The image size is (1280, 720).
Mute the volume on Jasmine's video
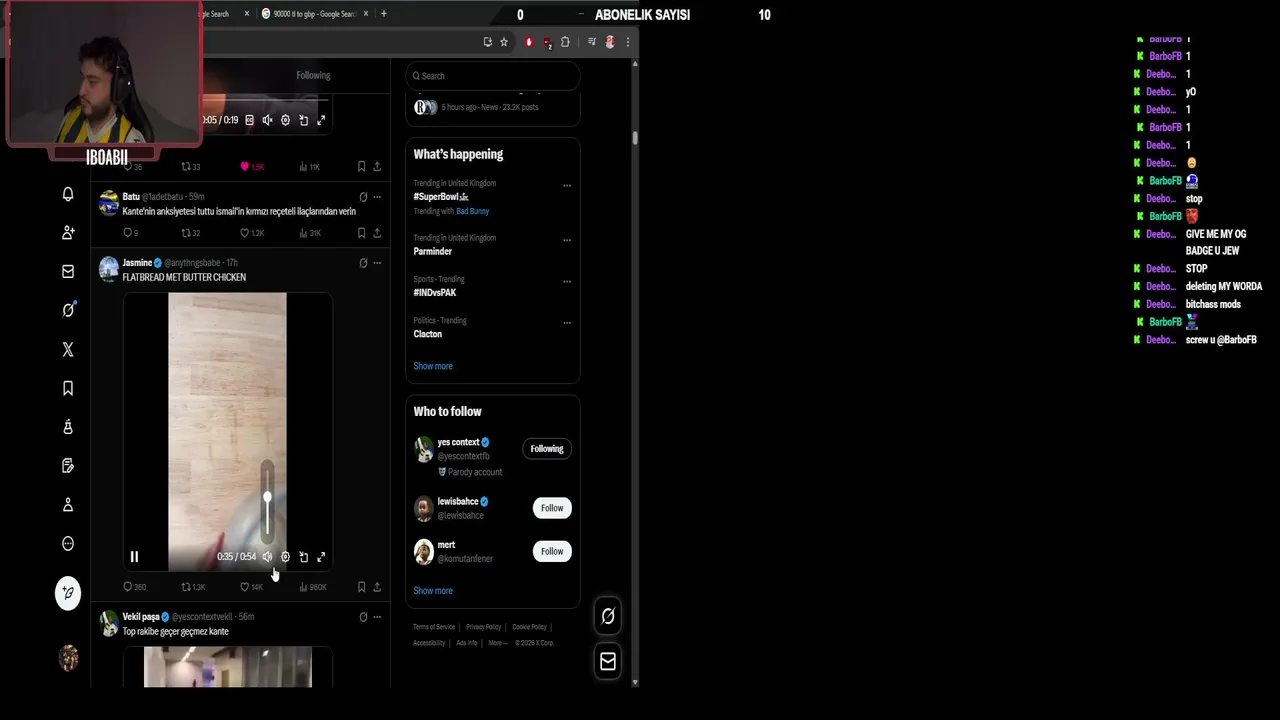pos(267,557)
